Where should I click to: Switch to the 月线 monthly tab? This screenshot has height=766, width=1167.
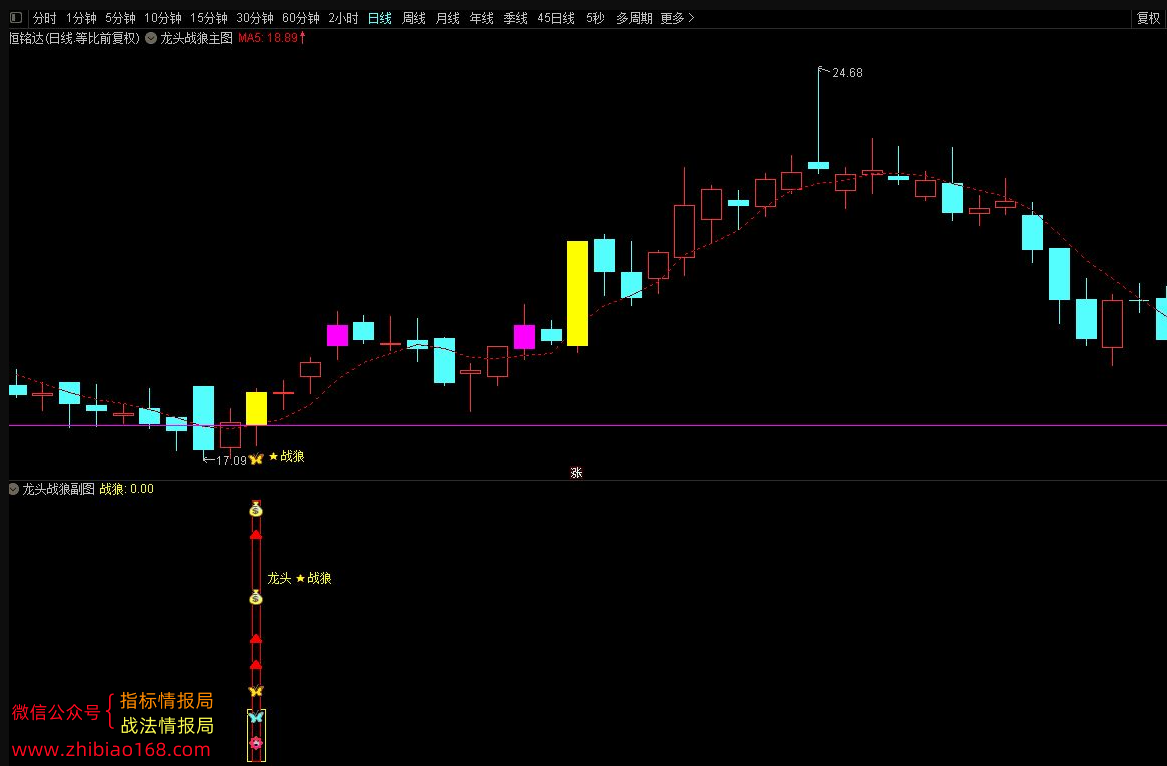click(447, 18)
